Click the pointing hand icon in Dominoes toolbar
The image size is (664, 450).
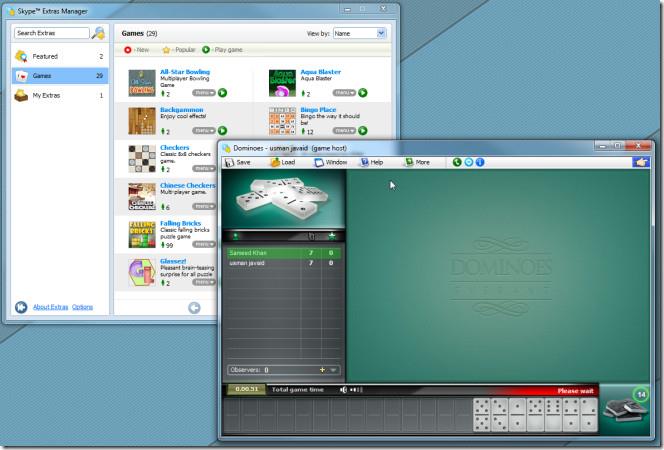click(641, 162)
